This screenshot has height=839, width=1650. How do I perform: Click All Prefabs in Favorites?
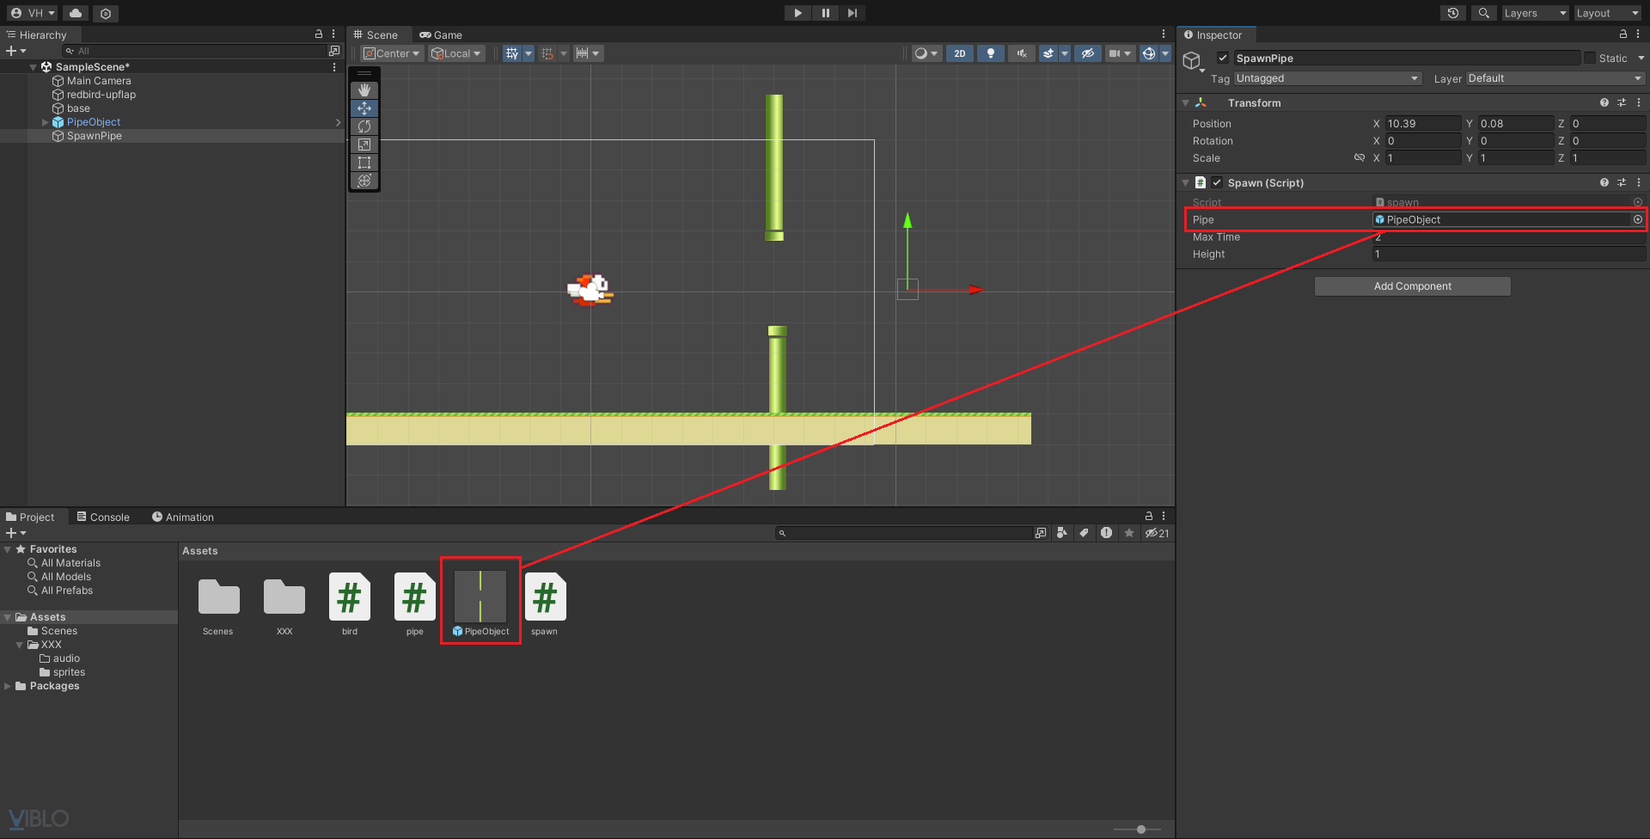(x=66, y=591)
